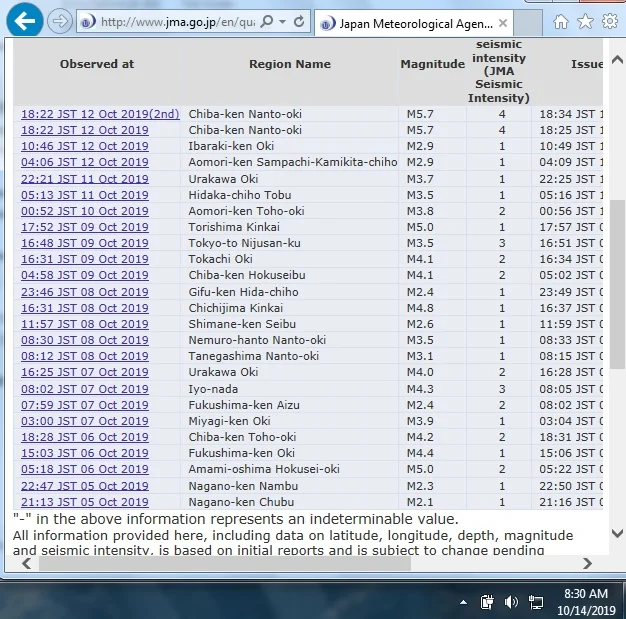Click the horizontal scrollbar right arrow

coord(587,563)
